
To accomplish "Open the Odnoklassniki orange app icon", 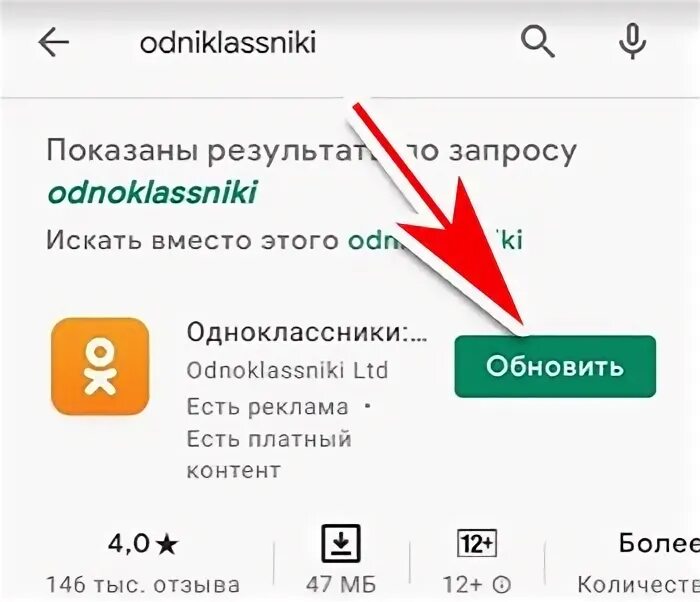I will tap(100, 366).
